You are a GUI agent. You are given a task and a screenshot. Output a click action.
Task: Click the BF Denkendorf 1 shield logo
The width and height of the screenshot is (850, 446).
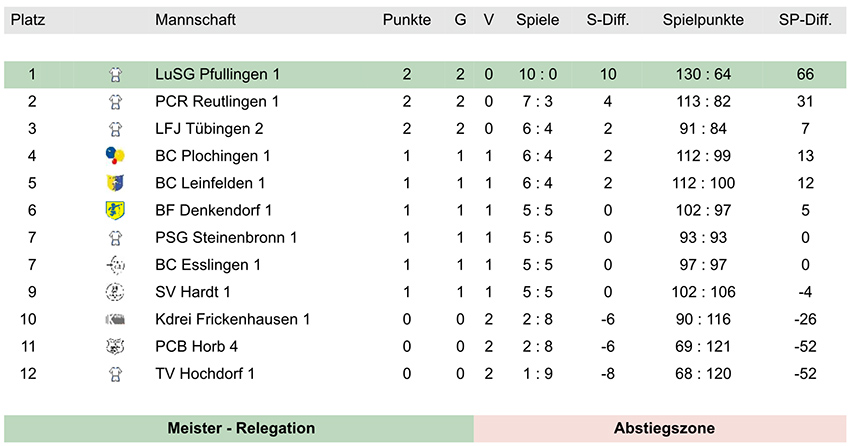click(115, 210)
